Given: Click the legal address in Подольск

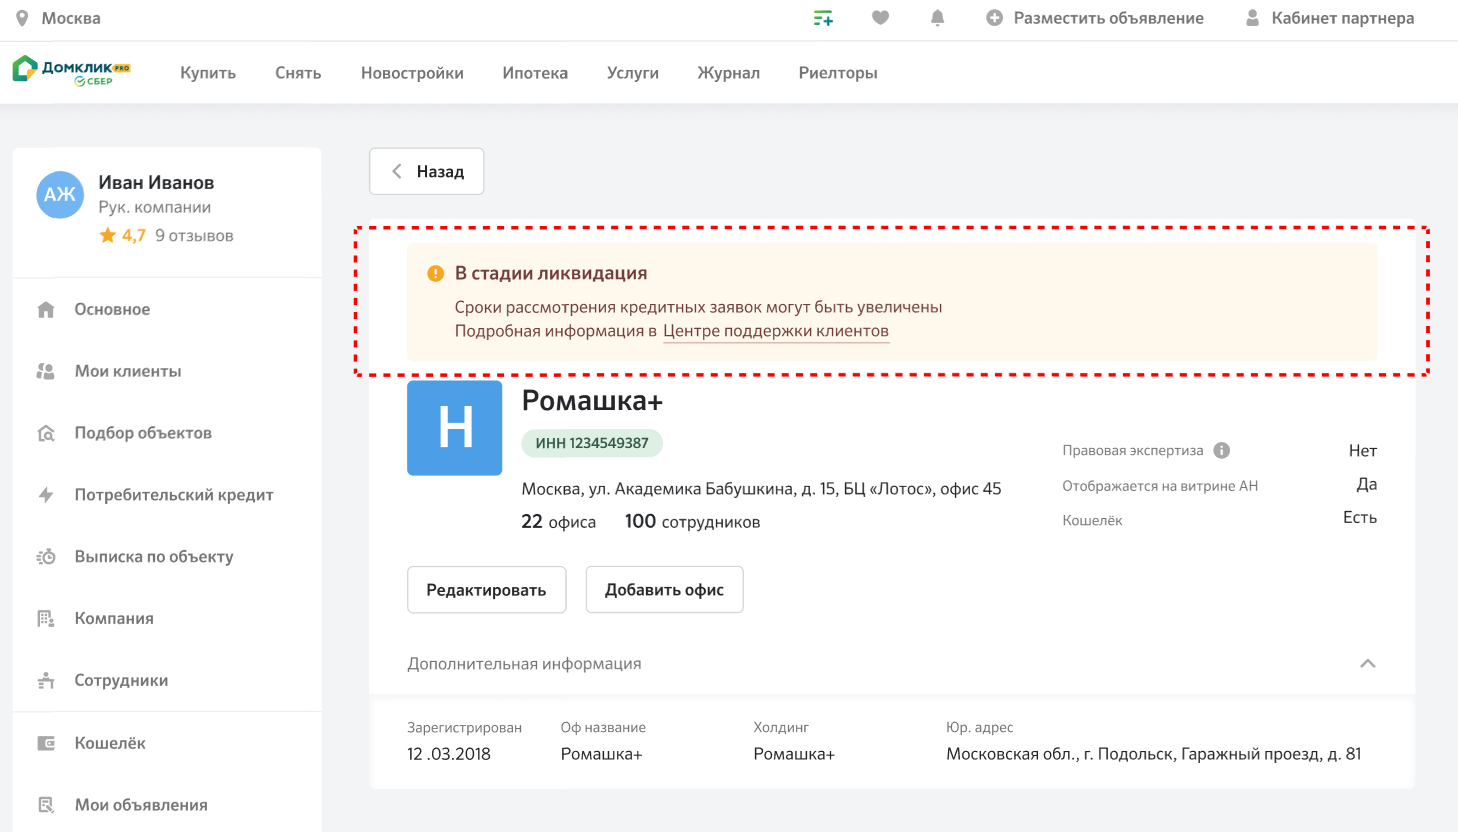Looking at the screenshot, I should tap(1154, 754).
